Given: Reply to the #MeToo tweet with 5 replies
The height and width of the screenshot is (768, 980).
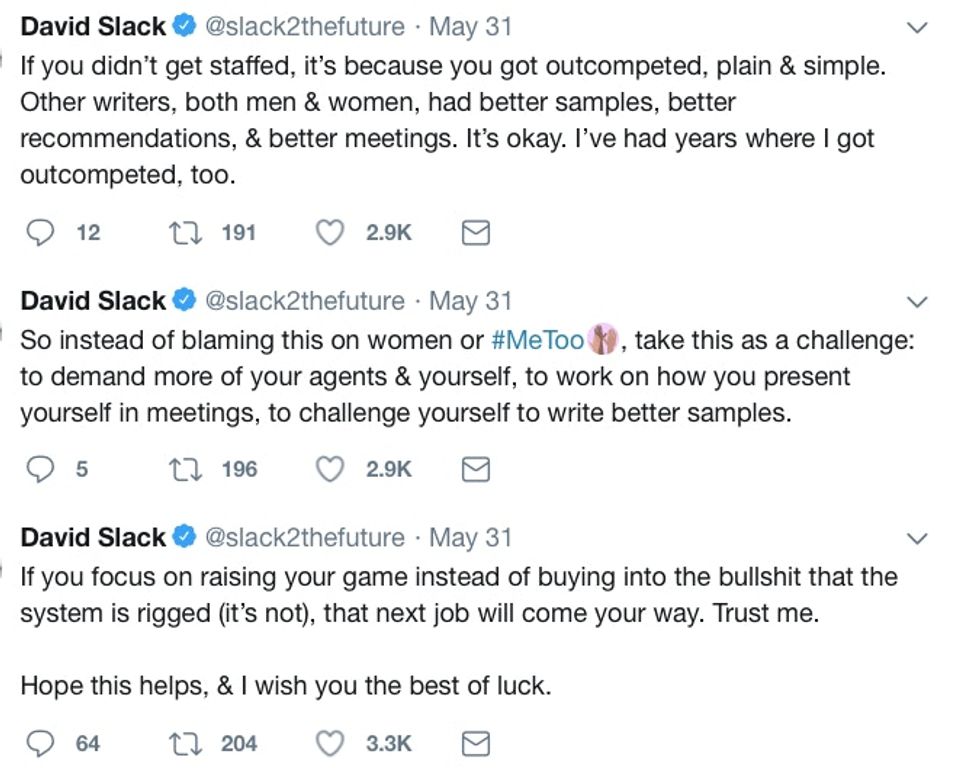Looking at the screenshot, I should tap(38, 469).
